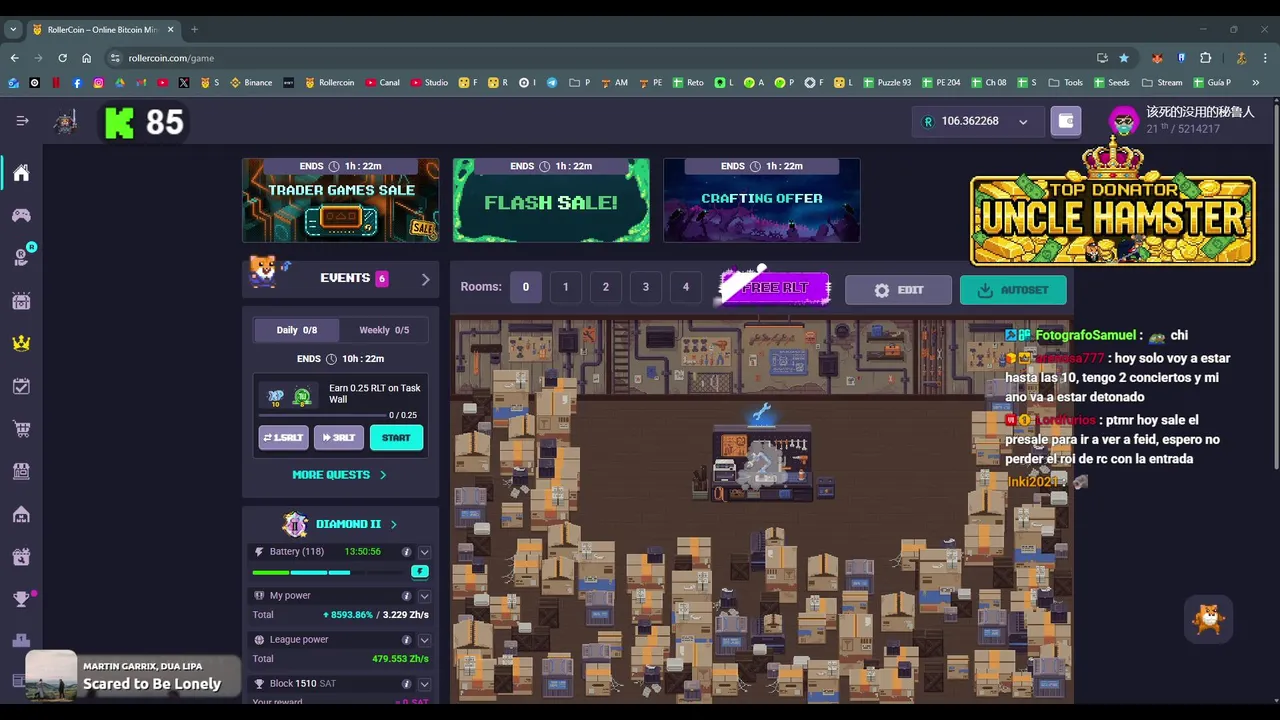Expand the My power section chevron

424,596
